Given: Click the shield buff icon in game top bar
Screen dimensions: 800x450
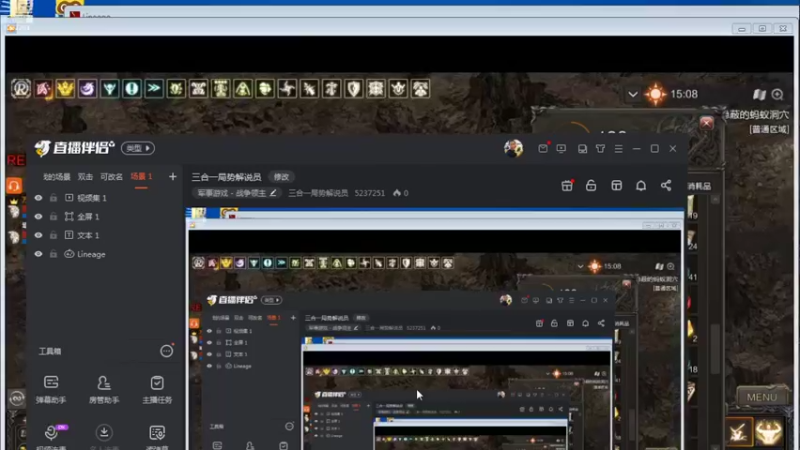Looking at the screenshot, I should tap(354, 89).
